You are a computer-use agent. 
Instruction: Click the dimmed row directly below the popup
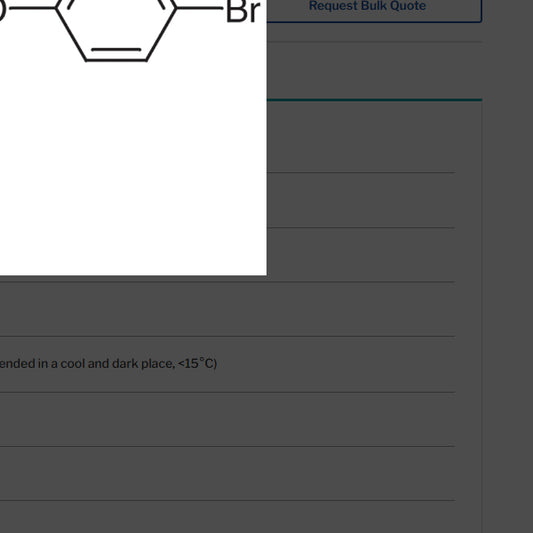point(228,309)
